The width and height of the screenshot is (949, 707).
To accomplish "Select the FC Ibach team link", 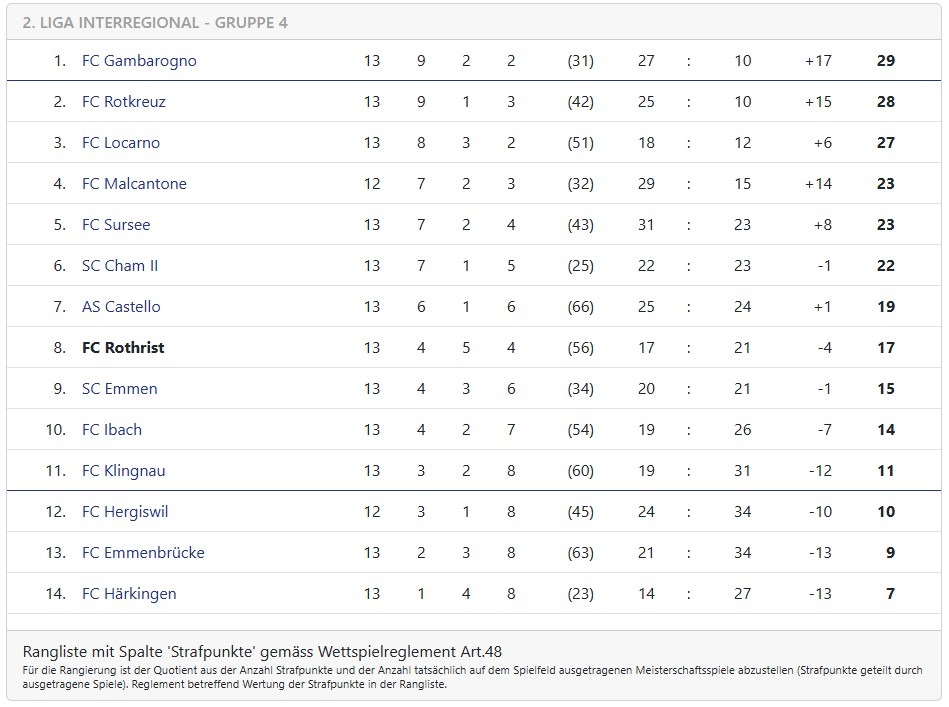I will click(x=112, y=430).
